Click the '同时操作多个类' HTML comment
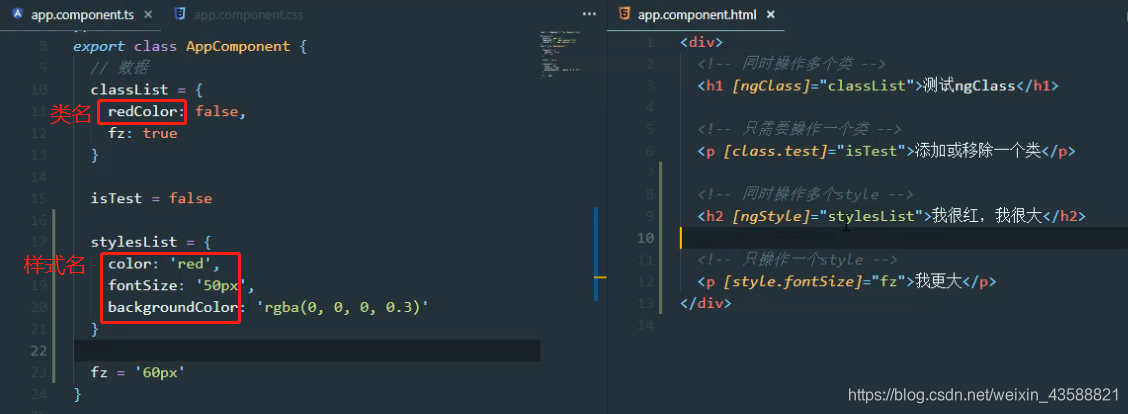This screenshot has width=1128, height=414. coord(791,64)
